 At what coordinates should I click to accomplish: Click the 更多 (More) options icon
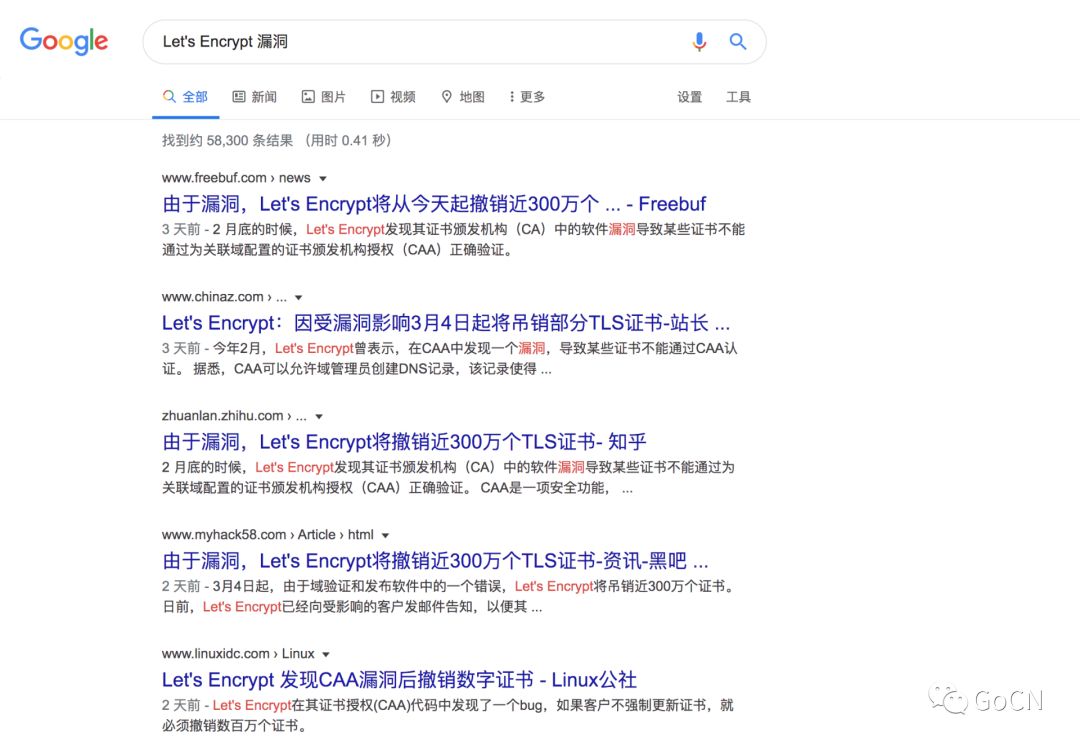click(511, 96)
